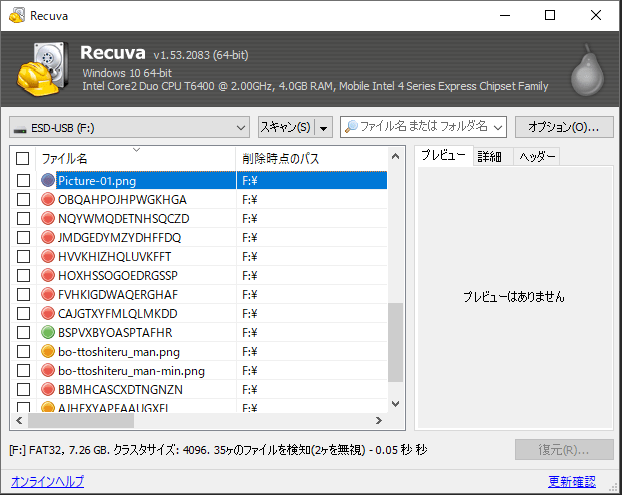Click the file list scroll left arrow
622x495 pixels.
point(19,420)
